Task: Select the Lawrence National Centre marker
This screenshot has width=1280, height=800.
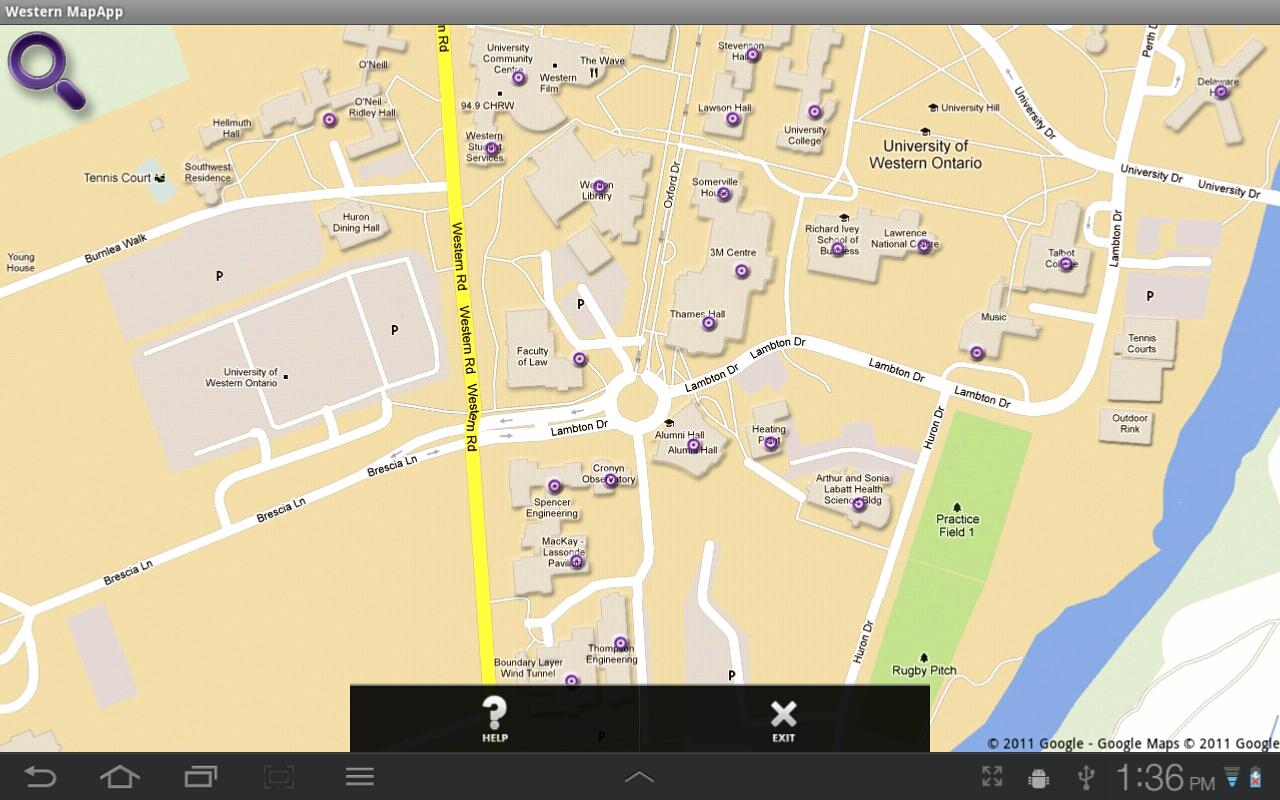Action: tap(924, 245)
